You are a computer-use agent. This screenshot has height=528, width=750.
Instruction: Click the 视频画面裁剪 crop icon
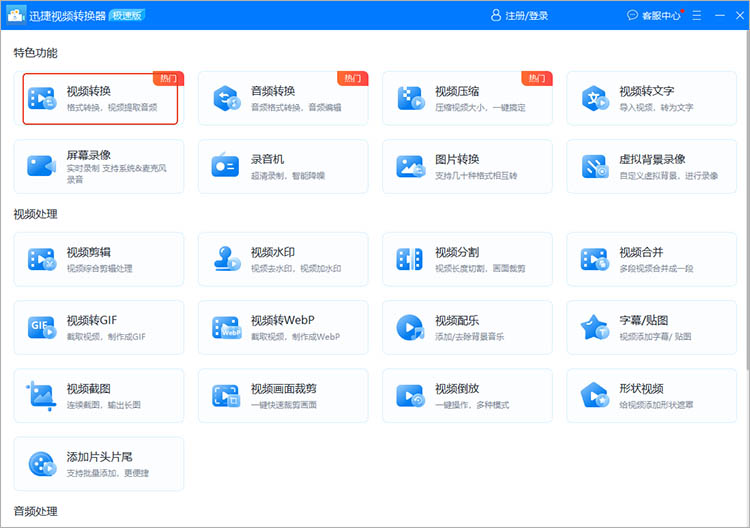(x=226, y=396)
